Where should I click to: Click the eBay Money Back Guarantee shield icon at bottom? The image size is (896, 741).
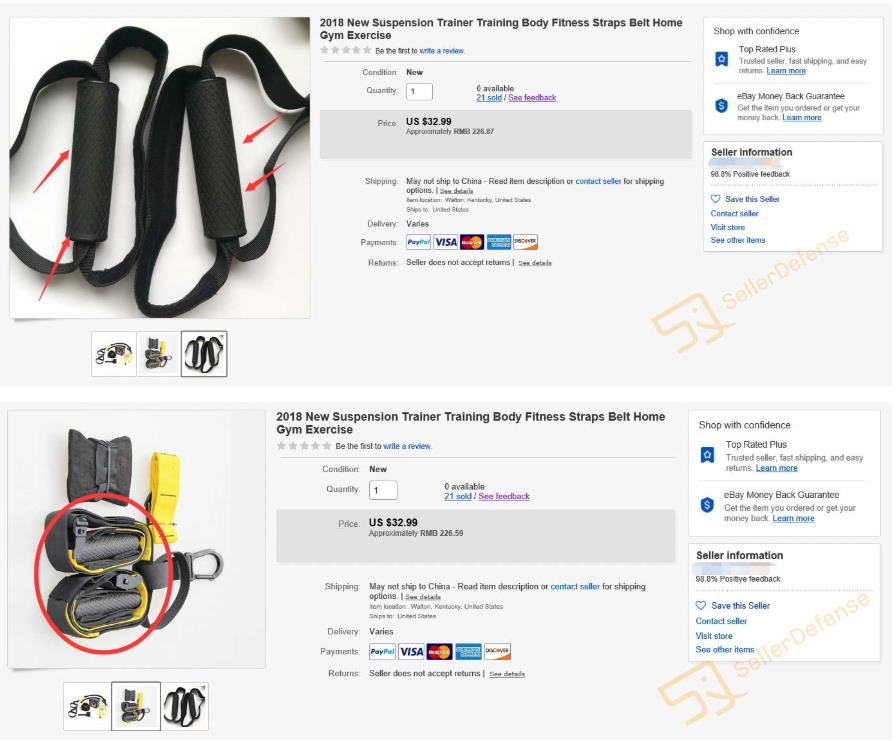707,505
